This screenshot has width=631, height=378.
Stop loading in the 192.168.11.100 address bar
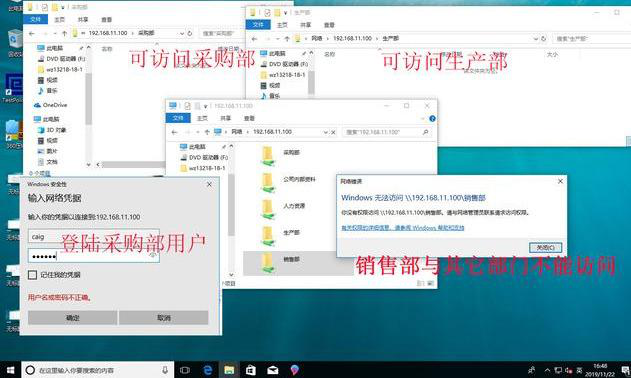[333, 132]
